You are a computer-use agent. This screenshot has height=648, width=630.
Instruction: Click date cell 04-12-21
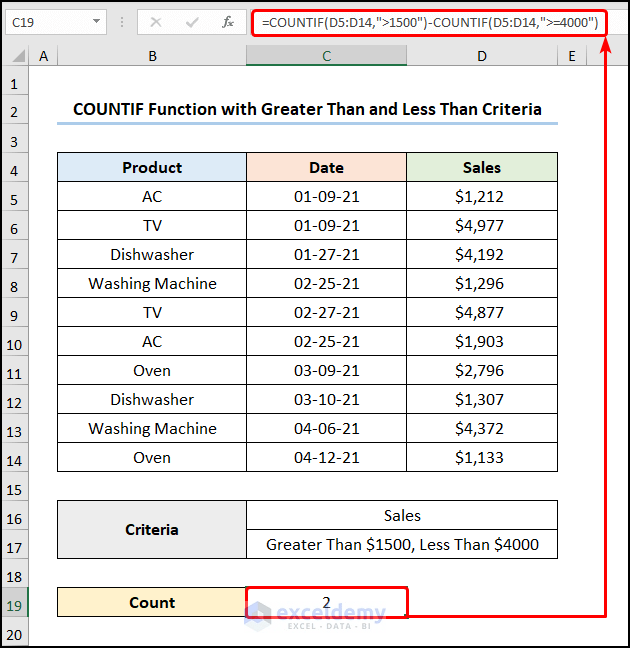(x=327, y=457)
